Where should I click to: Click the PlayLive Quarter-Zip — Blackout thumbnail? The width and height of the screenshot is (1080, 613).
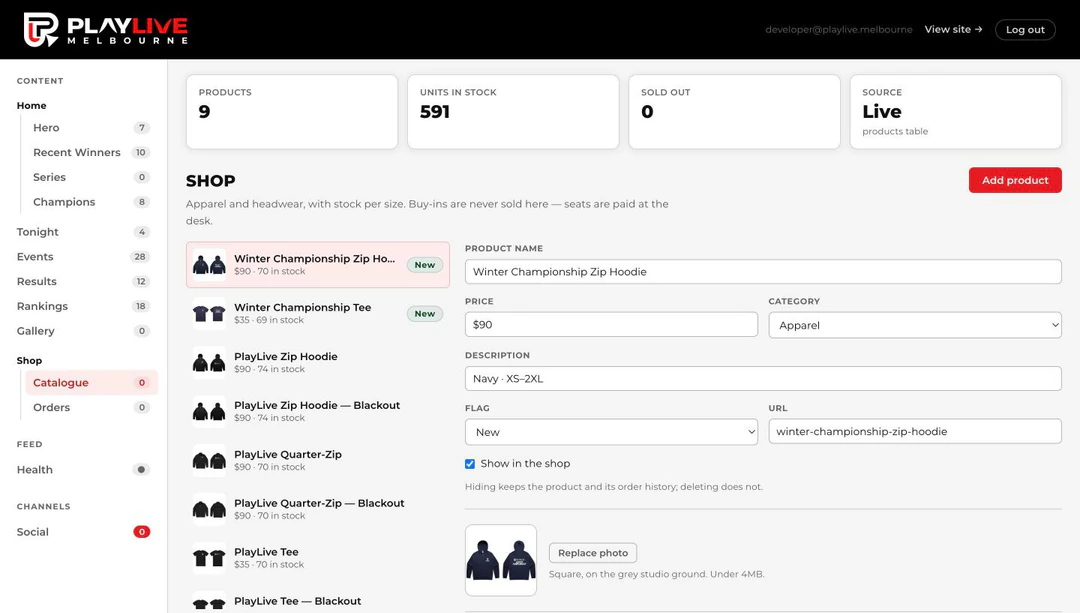pos(209,509)
